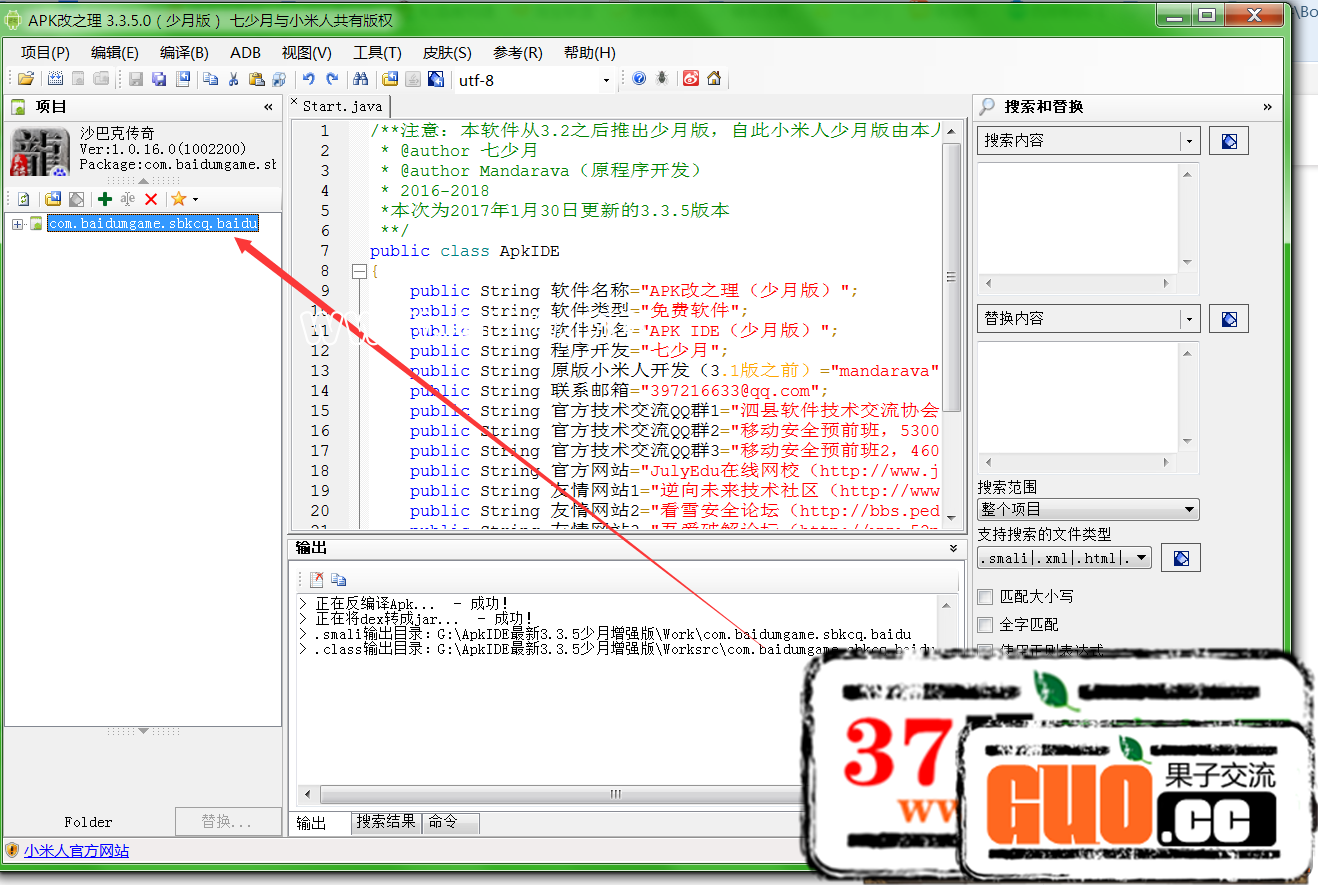Open the utf-8 encoding dropdown
This screenshot has height=885, width=1318.
point(605,81)
